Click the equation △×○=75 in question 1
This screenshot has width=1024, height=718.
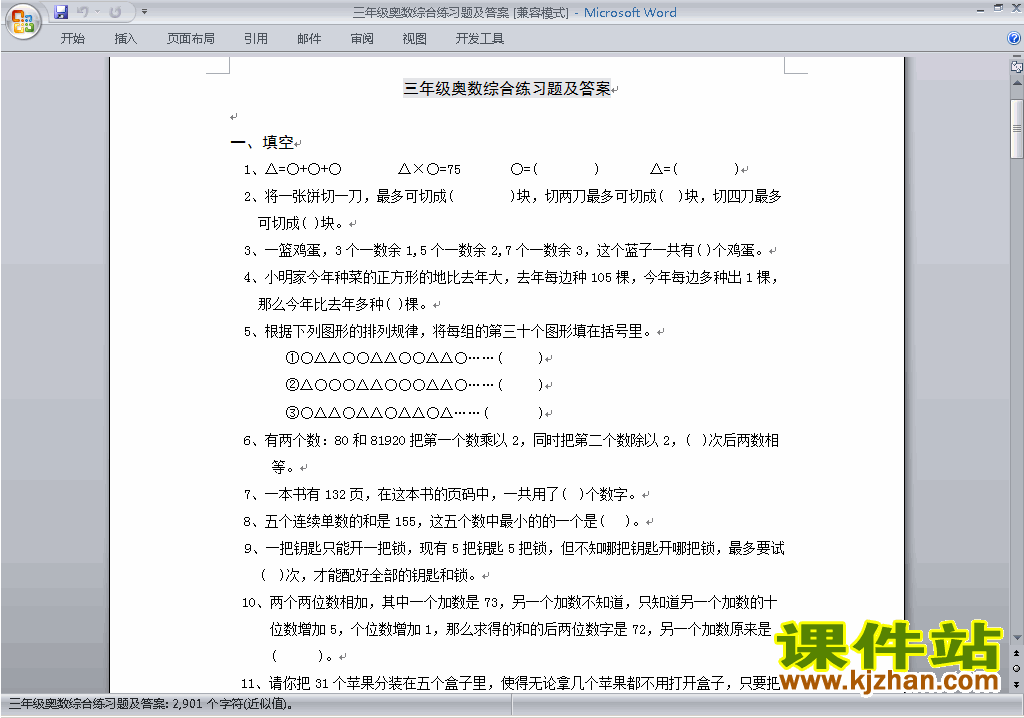click(429, 169)
